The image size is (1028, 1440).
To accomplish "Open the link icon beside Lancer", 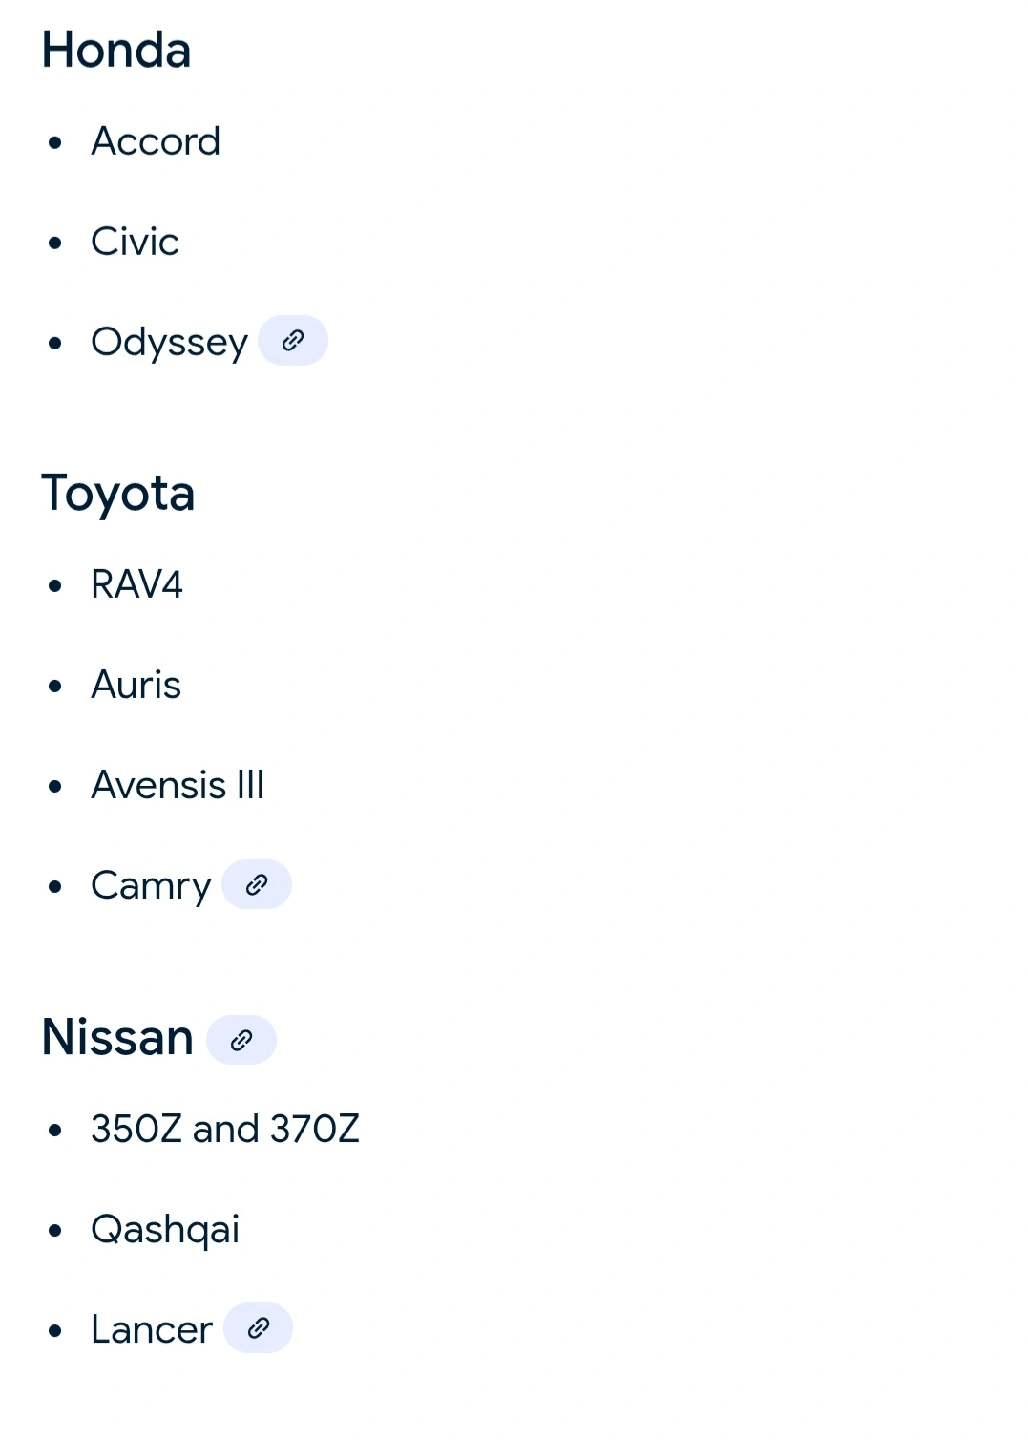I will [x=258, y=1328].
